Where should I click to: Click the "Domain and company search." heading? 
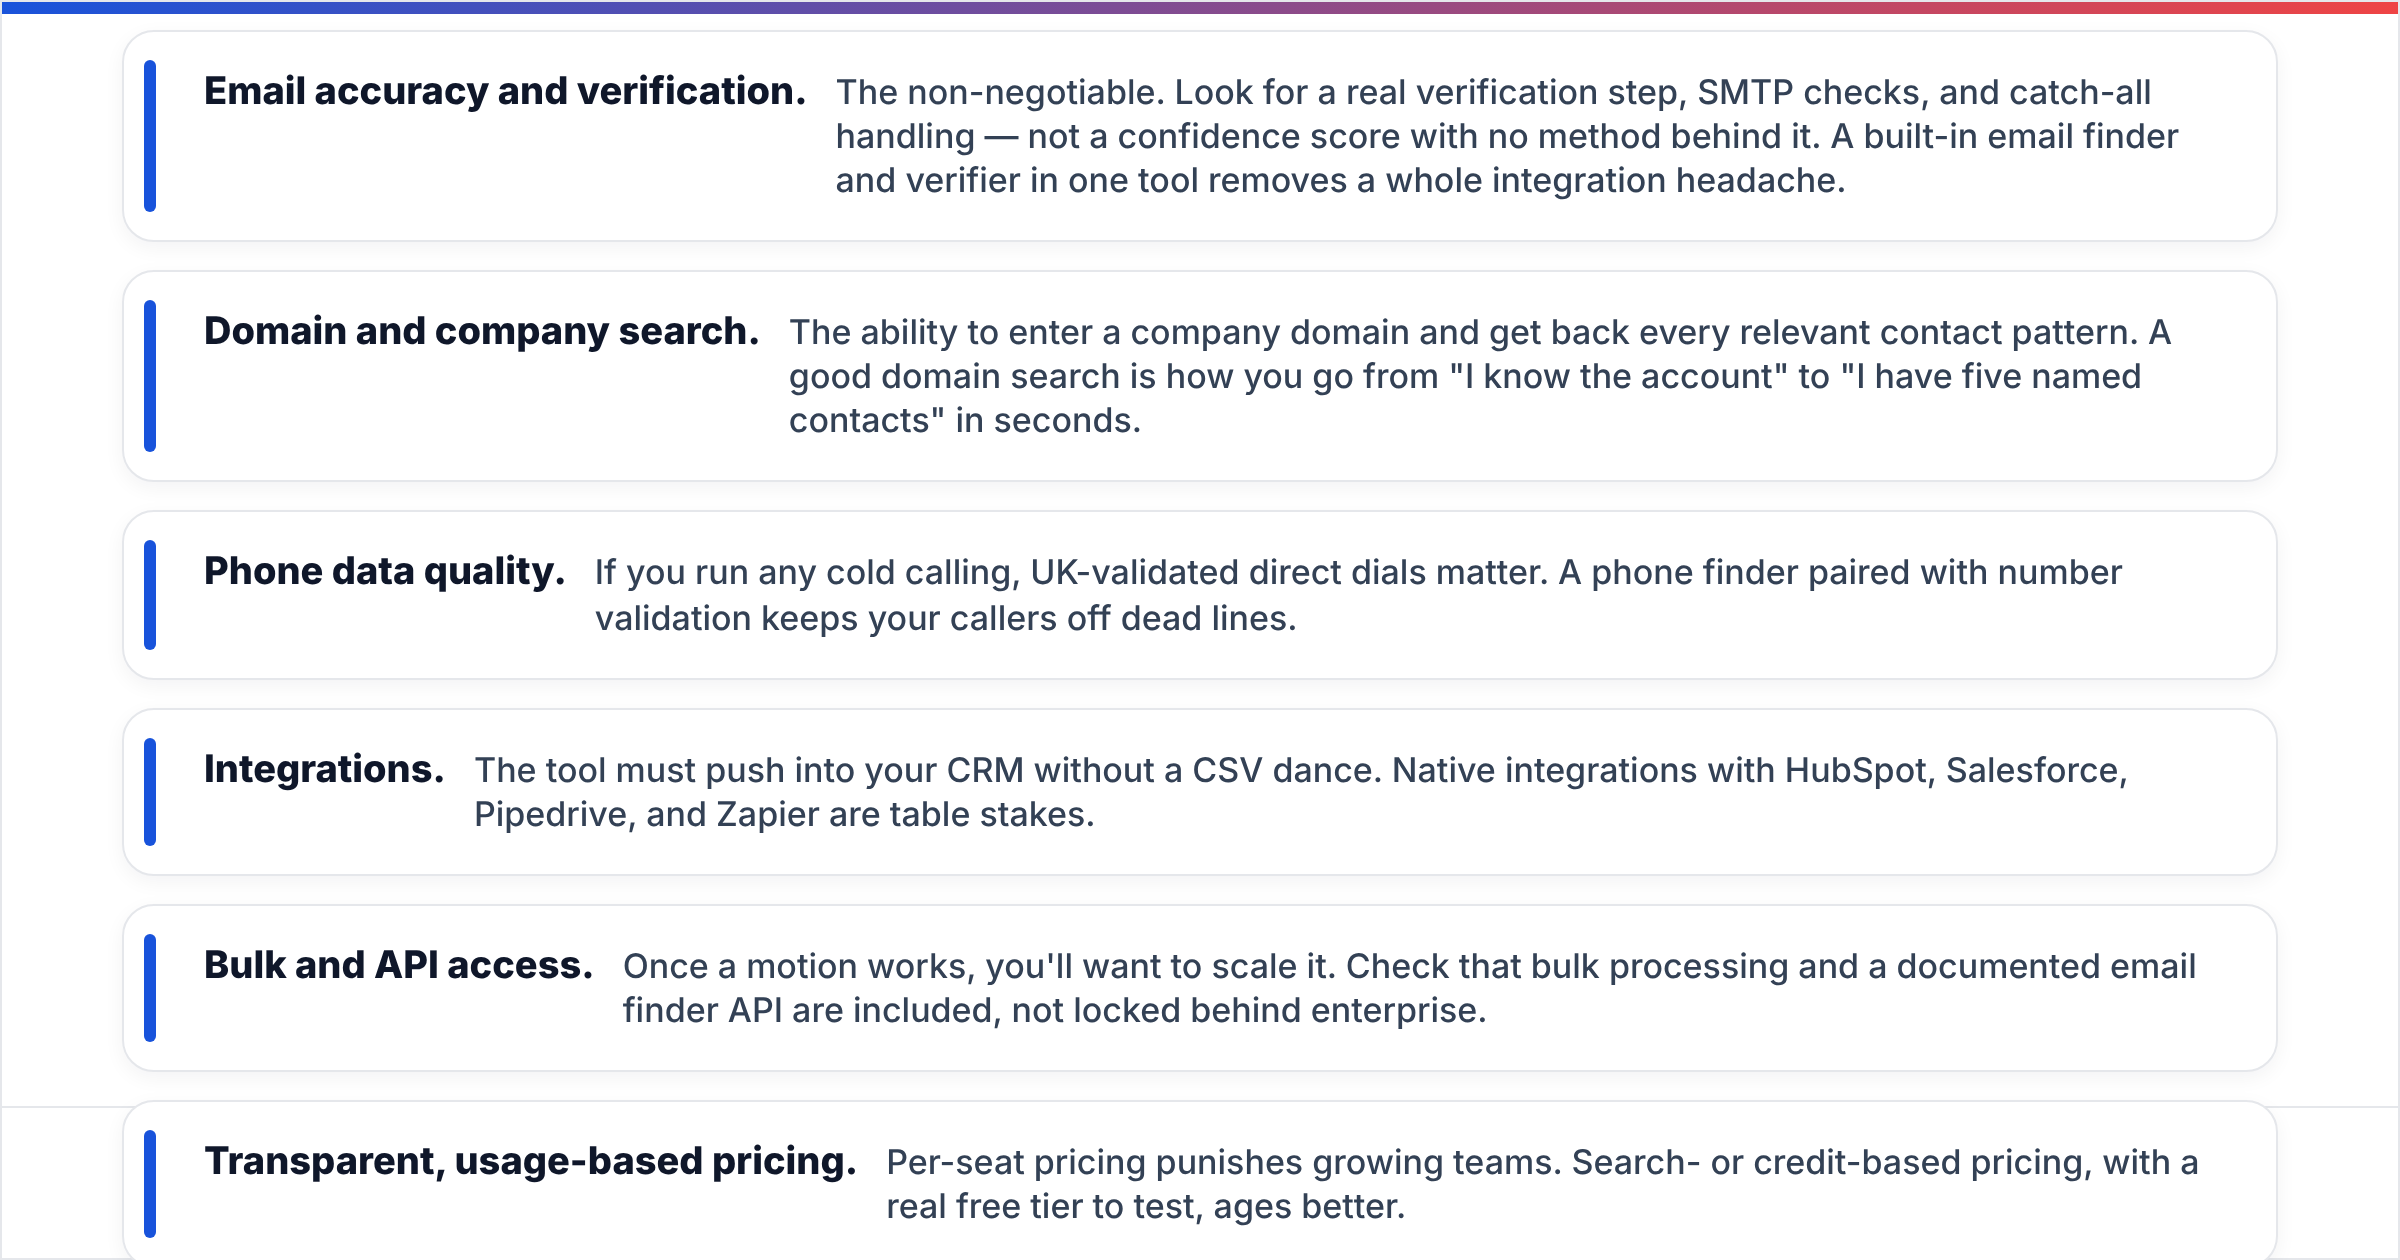(482, 332)
